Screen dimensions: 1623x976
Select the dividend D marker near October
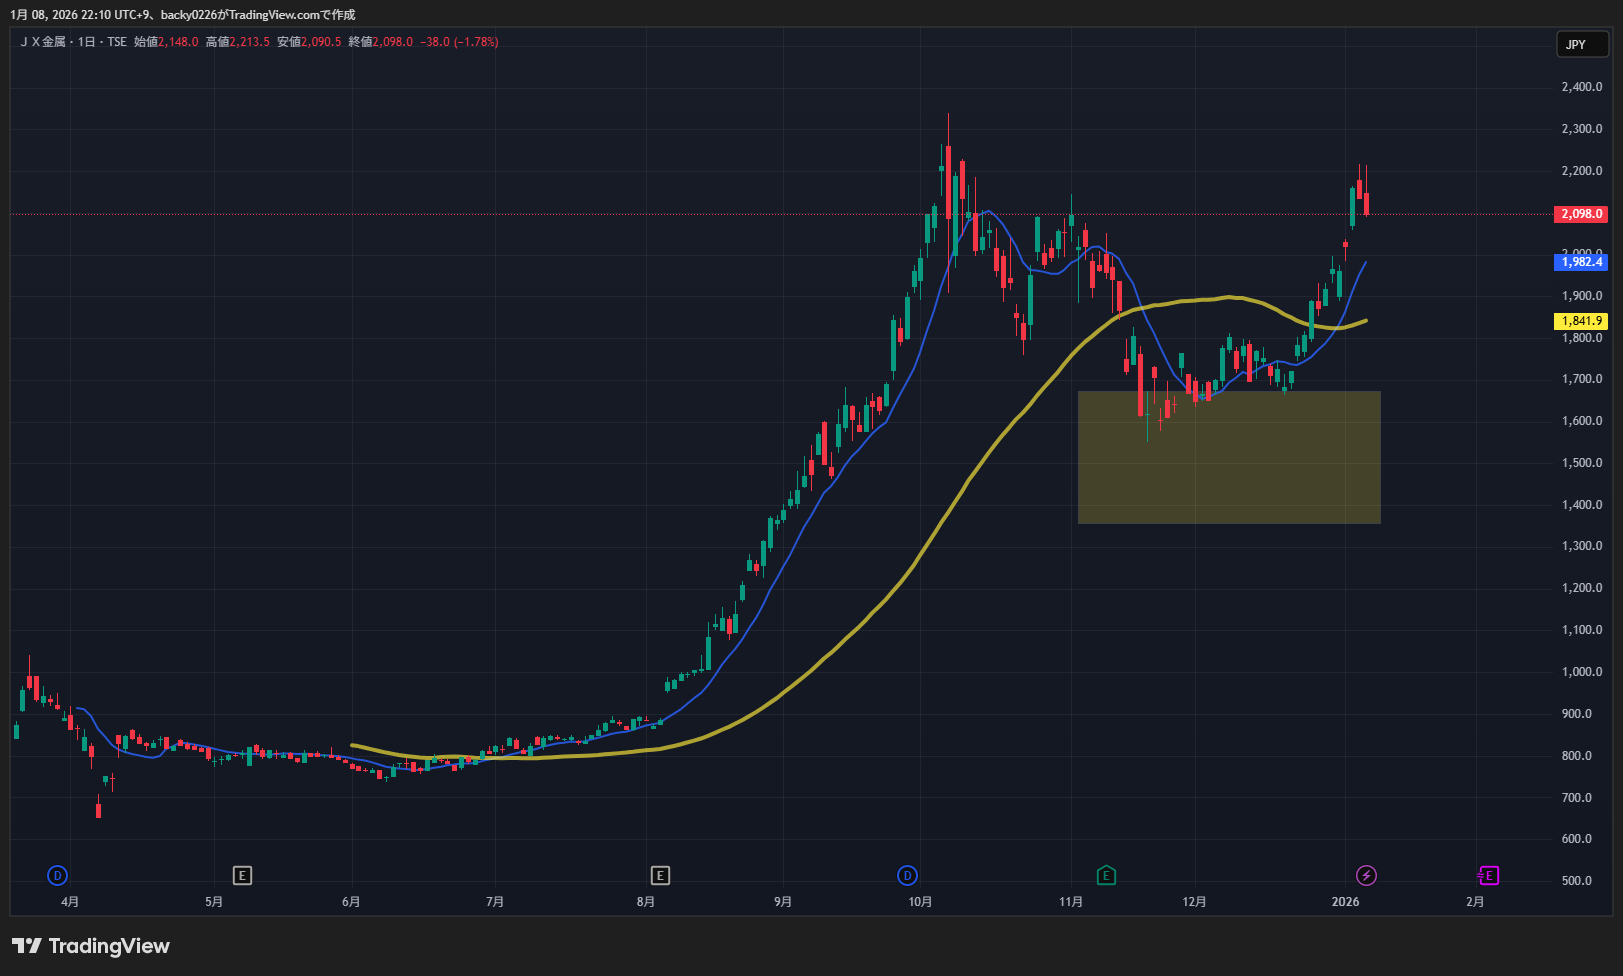pyautogui.click(x=907, y=876)
